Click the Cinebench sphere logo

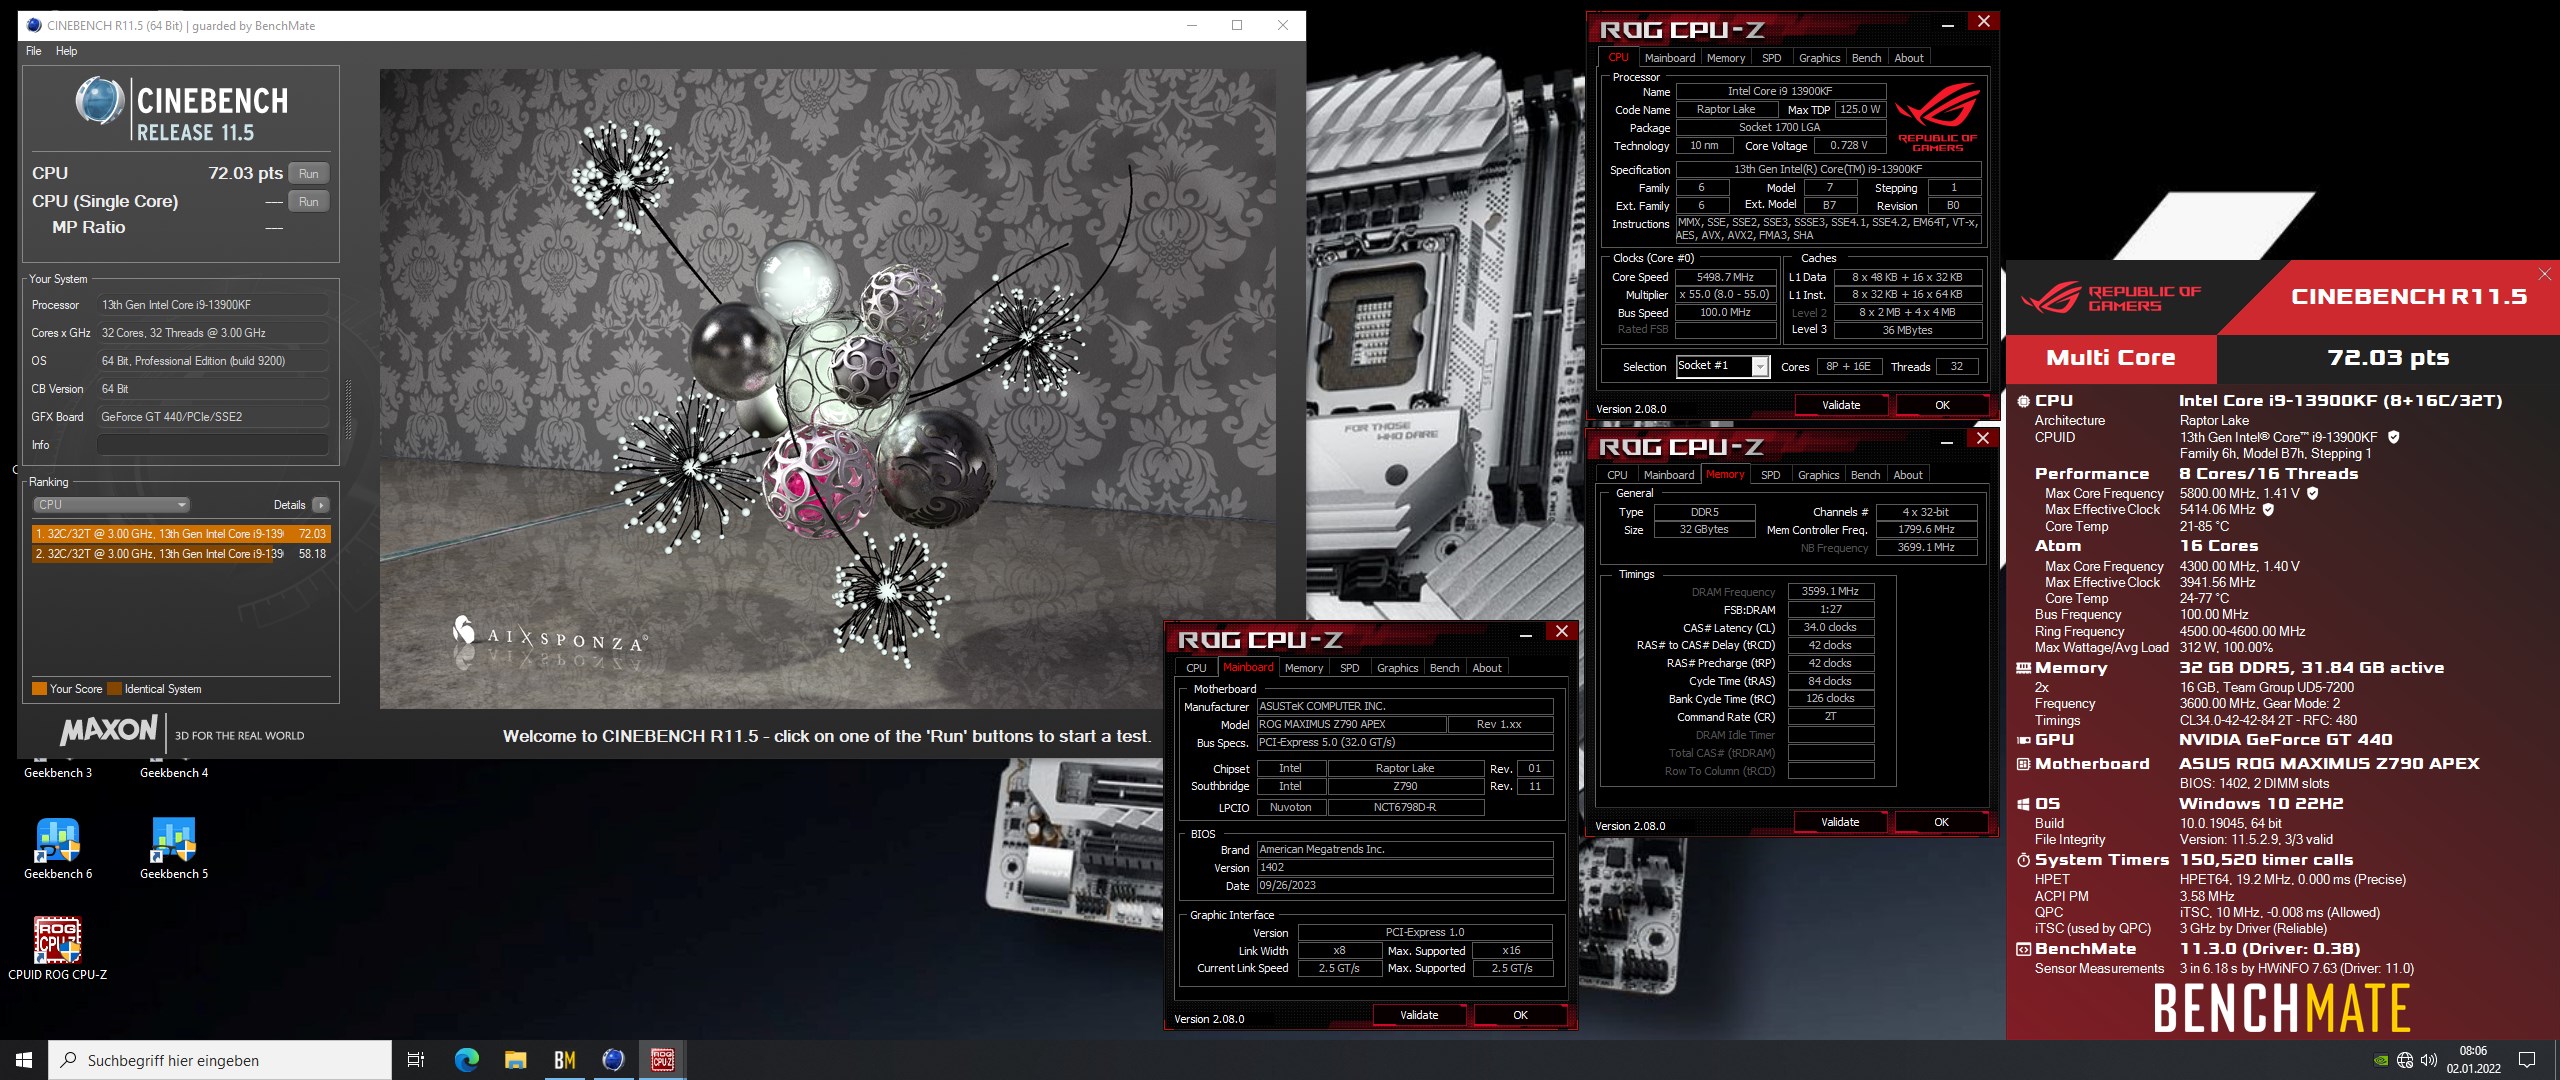(100, 100)
